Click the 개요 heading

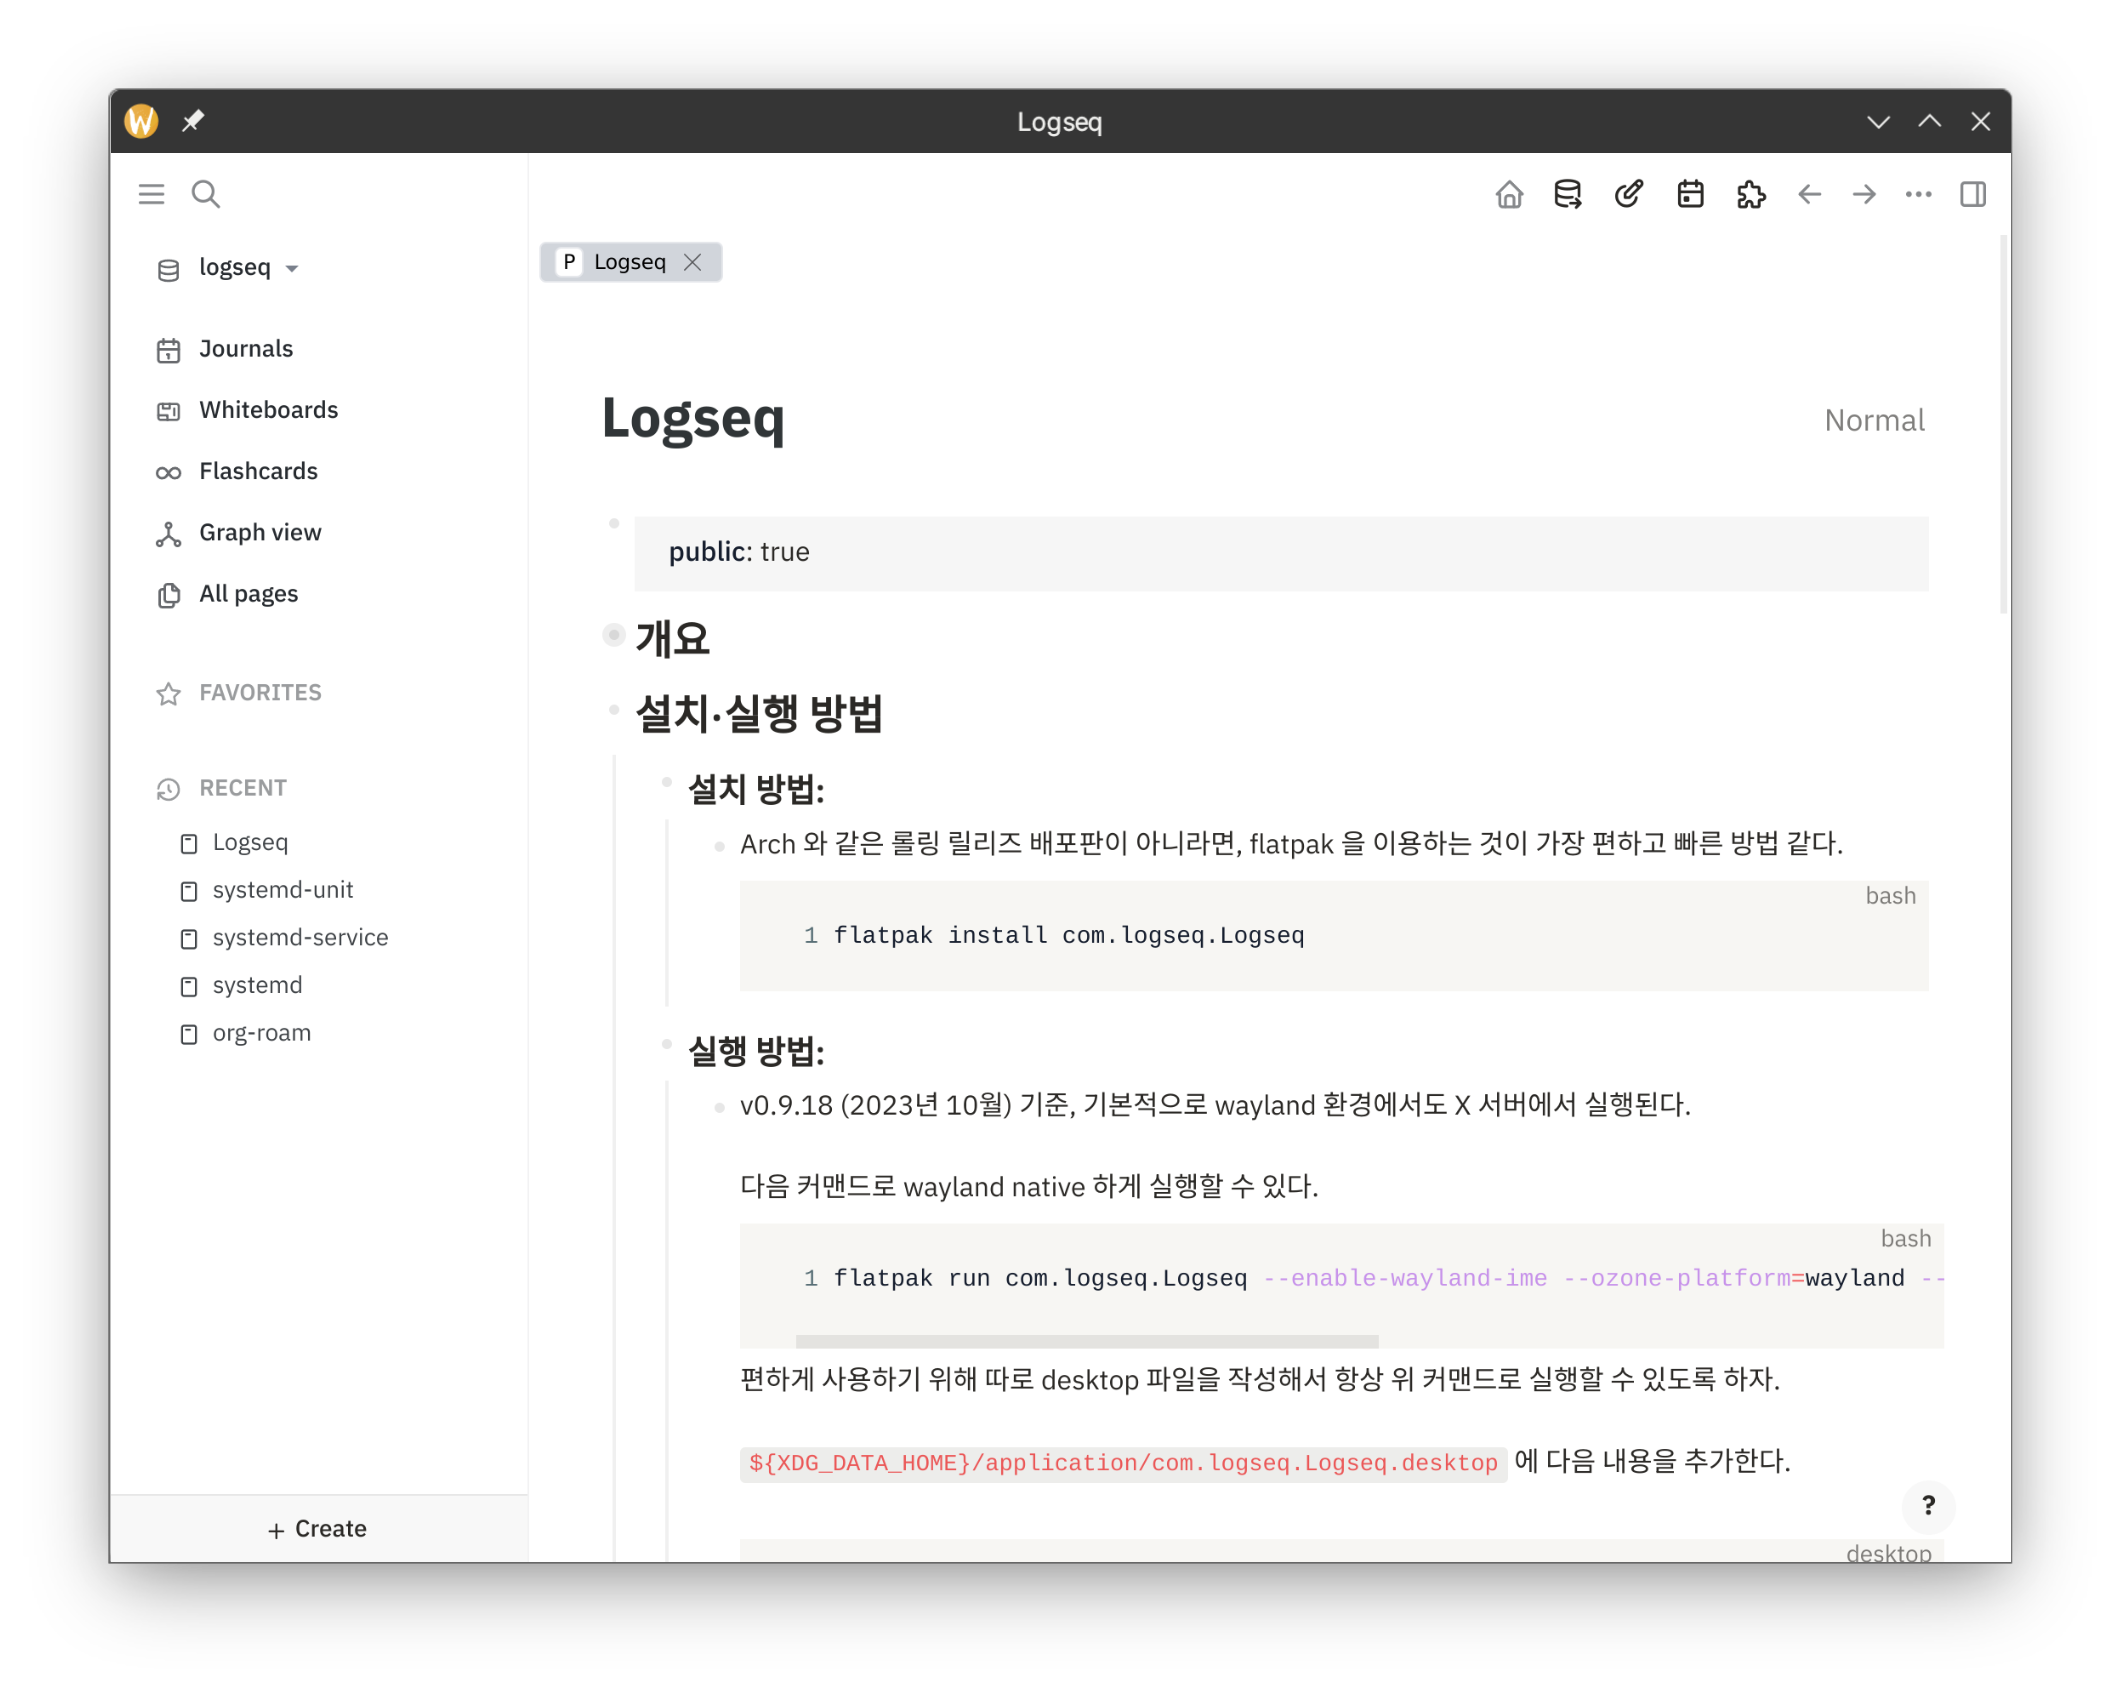(673, 639)
